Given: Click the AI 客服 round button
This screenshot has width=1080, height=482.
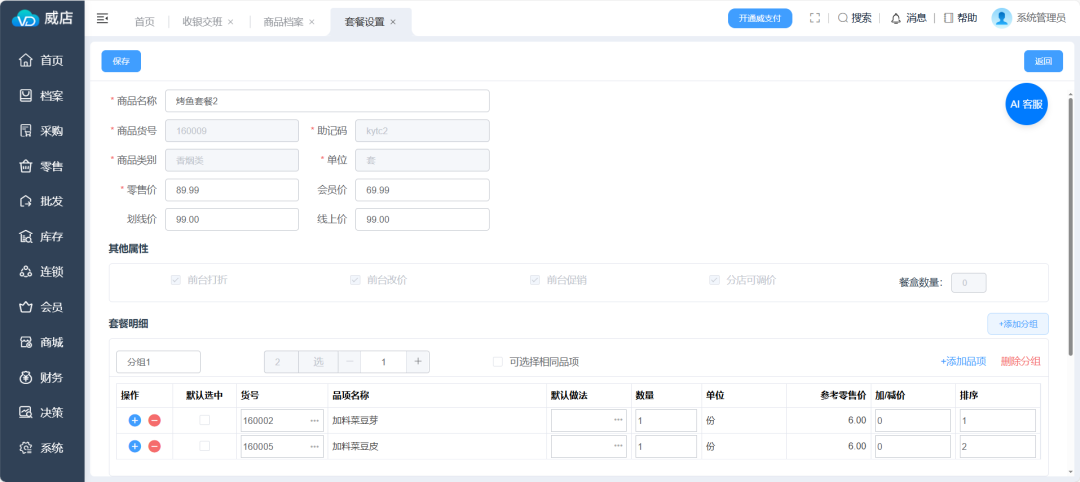Looking at the screenshot, I should coord(1026,104).
